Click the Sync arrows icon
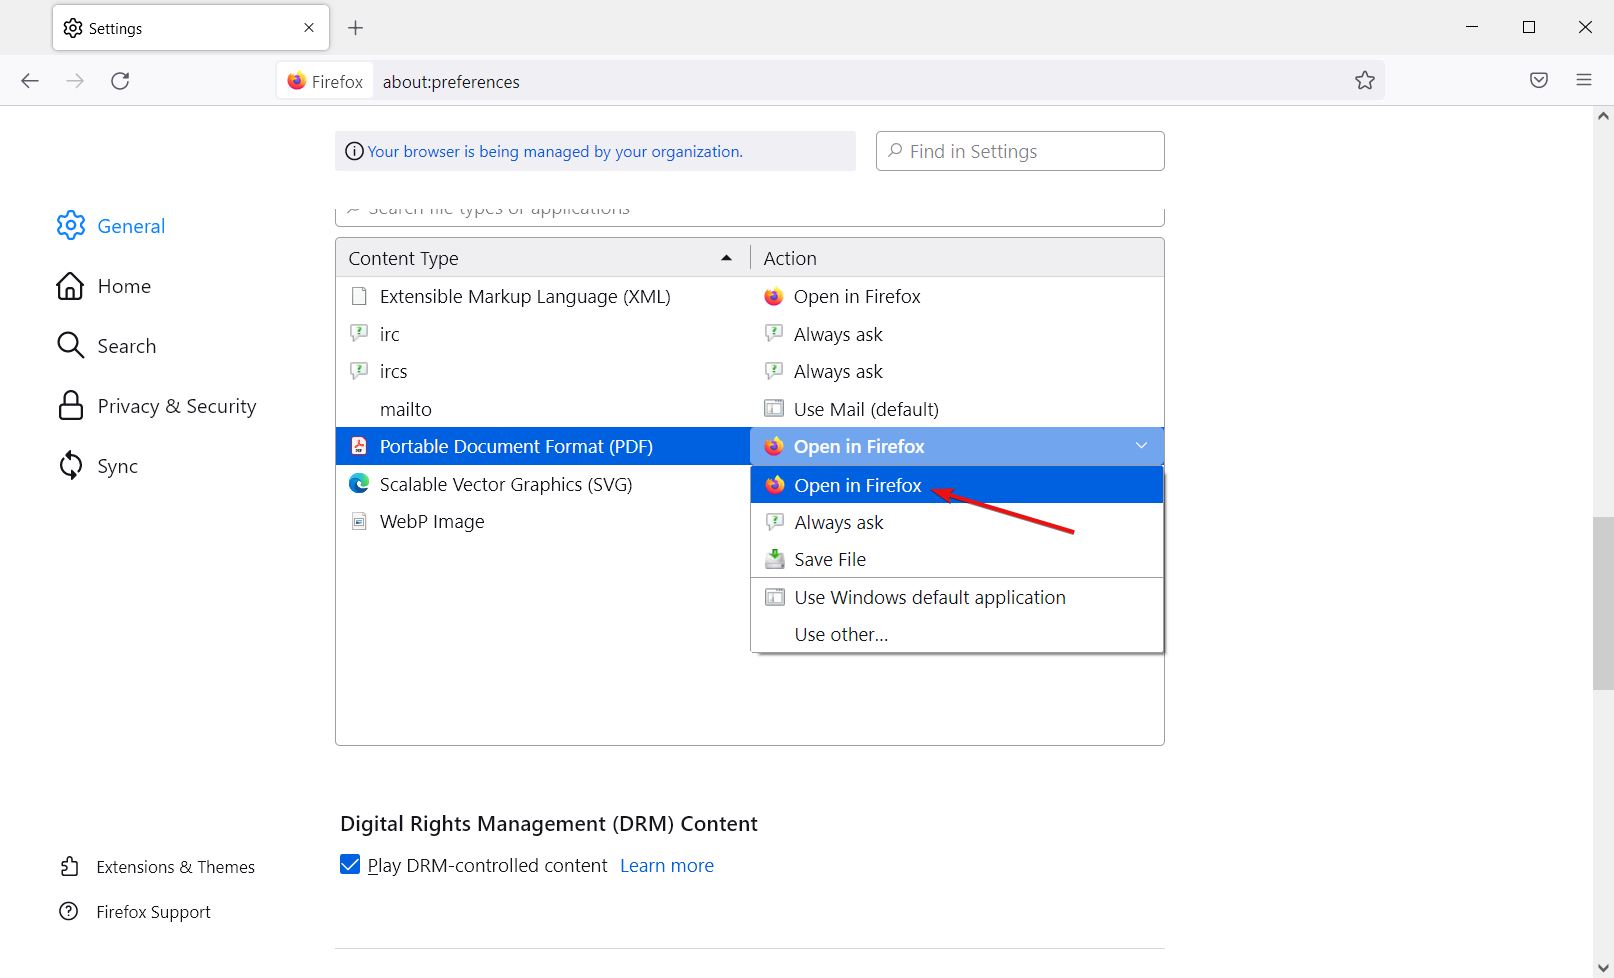The width and height of the screenshot is (1614, 978). click(x=70, y=466)
